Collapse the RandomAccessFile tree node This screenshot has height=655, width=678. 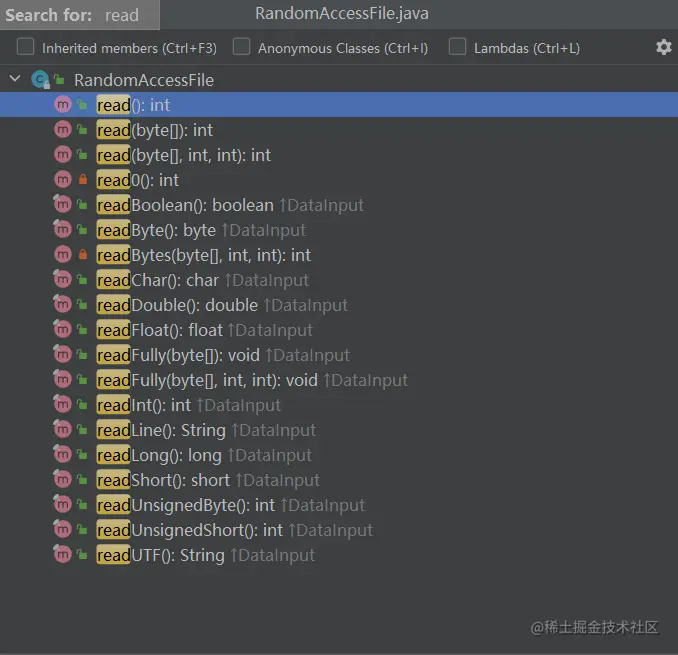tap(15, 79)
